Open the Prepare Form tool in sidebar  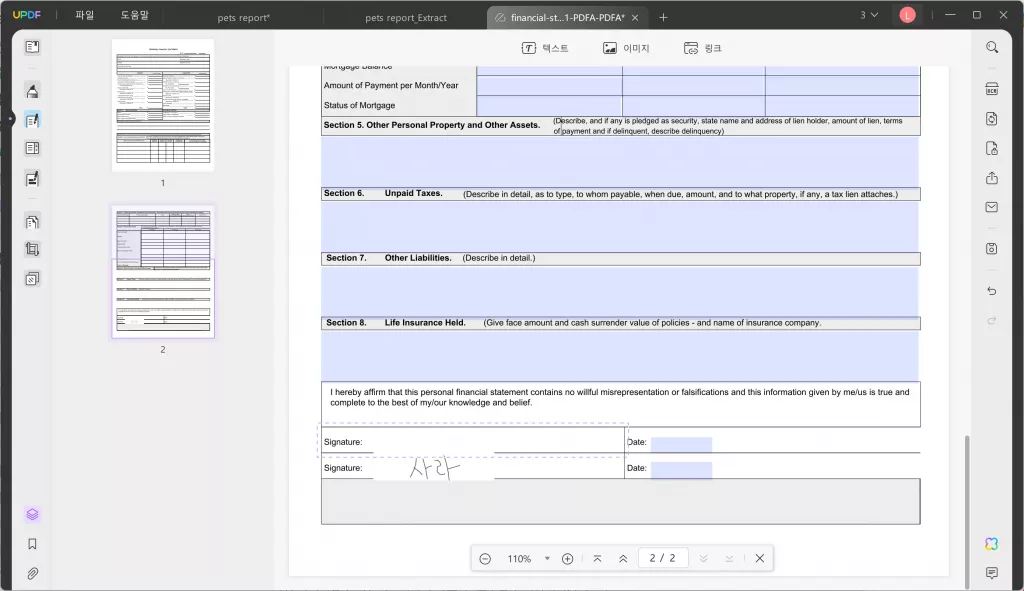click(x=32, y=149)
